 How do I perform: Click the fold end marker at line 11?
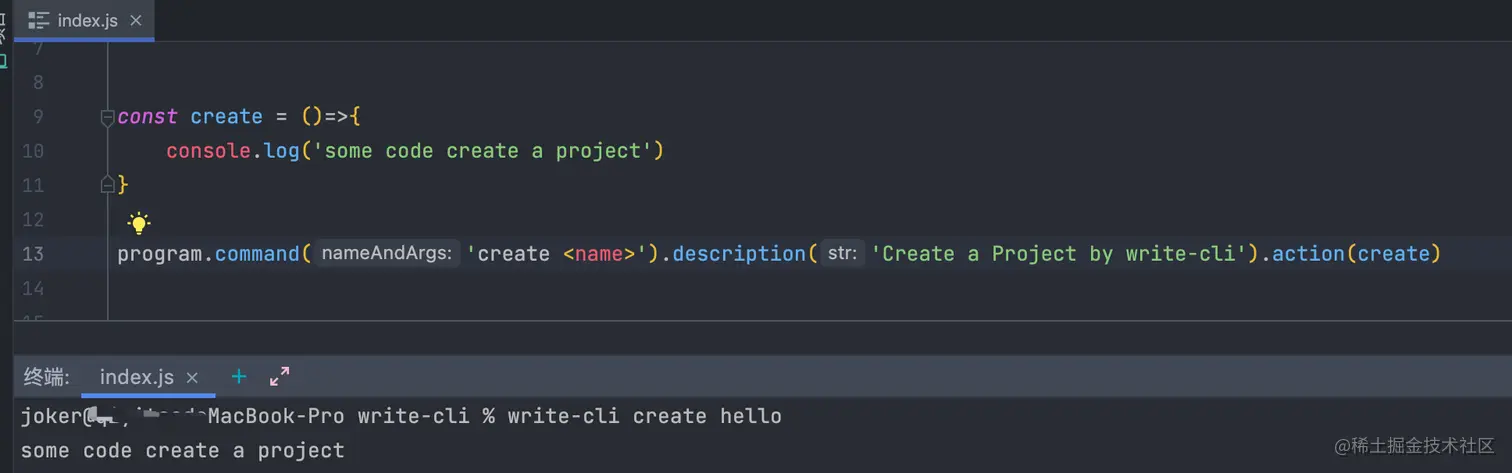point(107,185)
